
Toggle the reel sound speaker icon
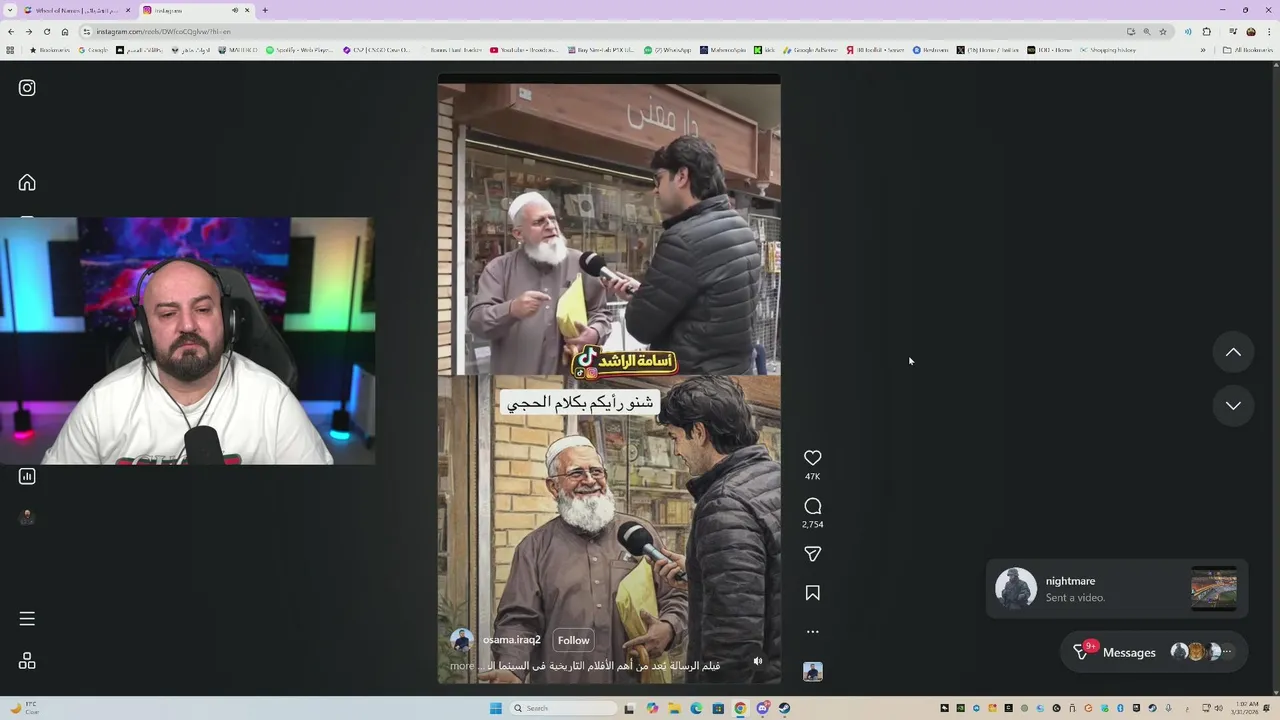click(757, 661)
